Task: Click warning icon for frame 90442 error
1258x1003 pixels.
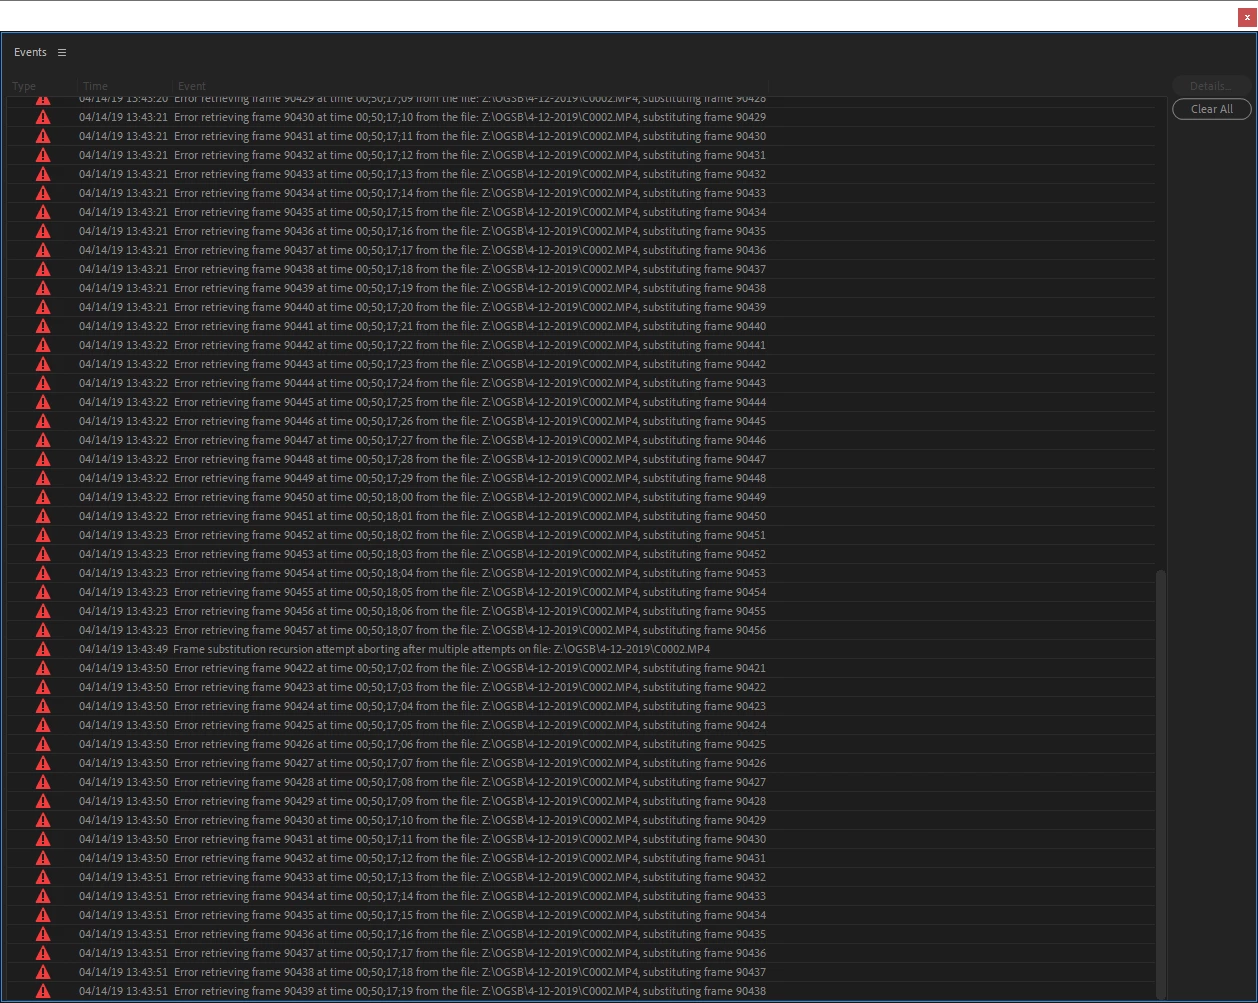Action: (x=43, y=345)
